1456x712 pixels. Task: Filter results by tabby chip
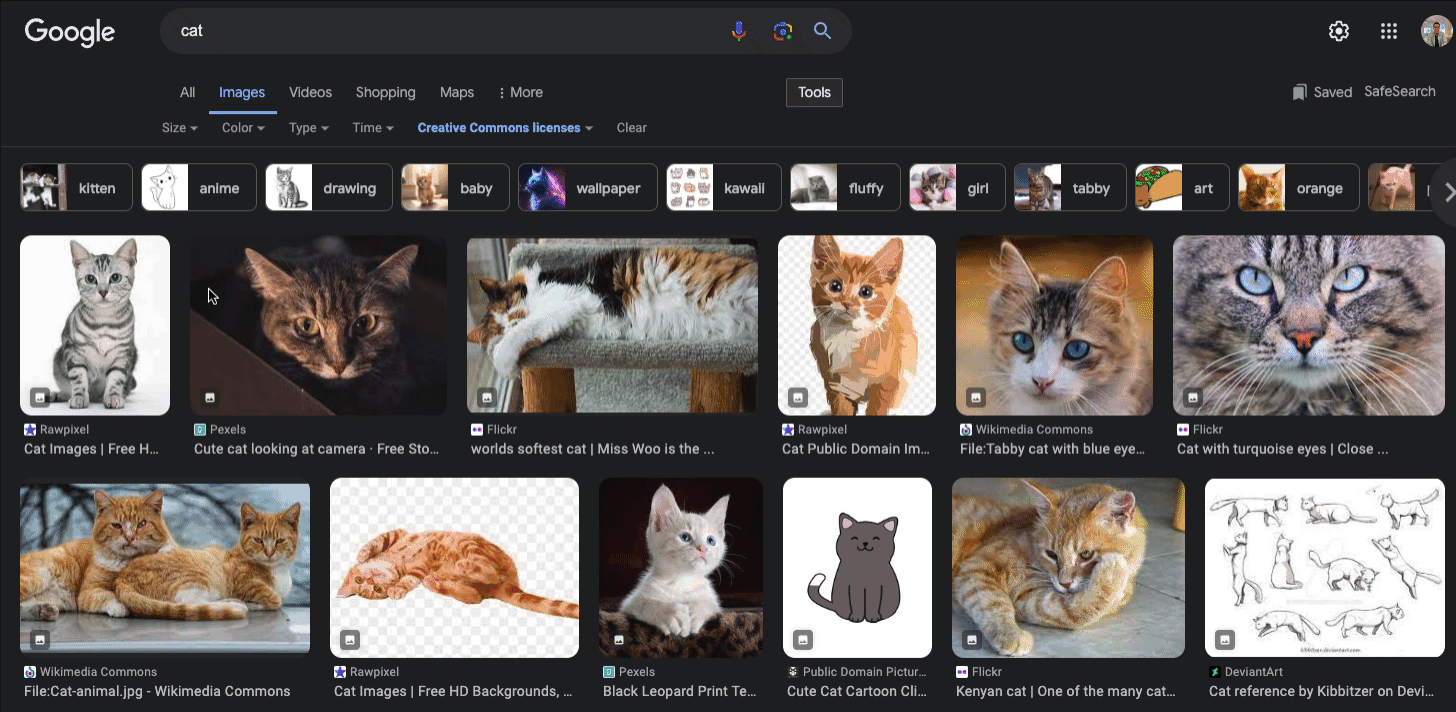[x=1070, y=188]
